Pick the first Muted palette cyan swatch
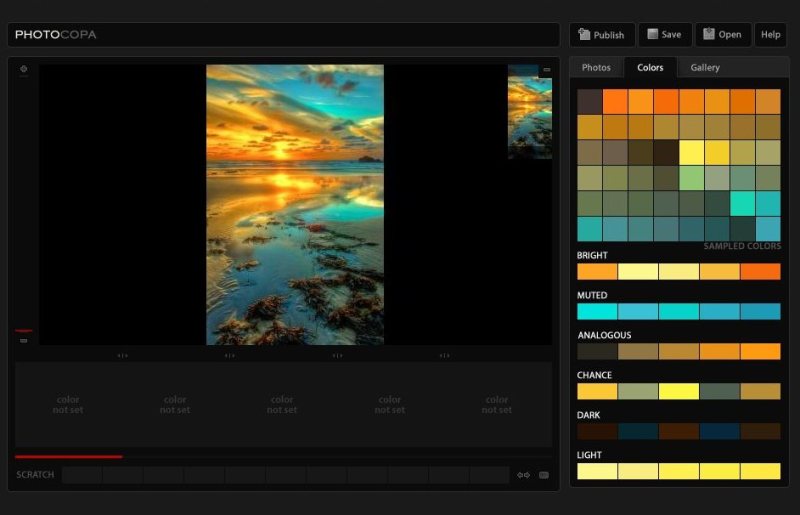The width and height of the screenshot is (800, 515). (597, 311)
